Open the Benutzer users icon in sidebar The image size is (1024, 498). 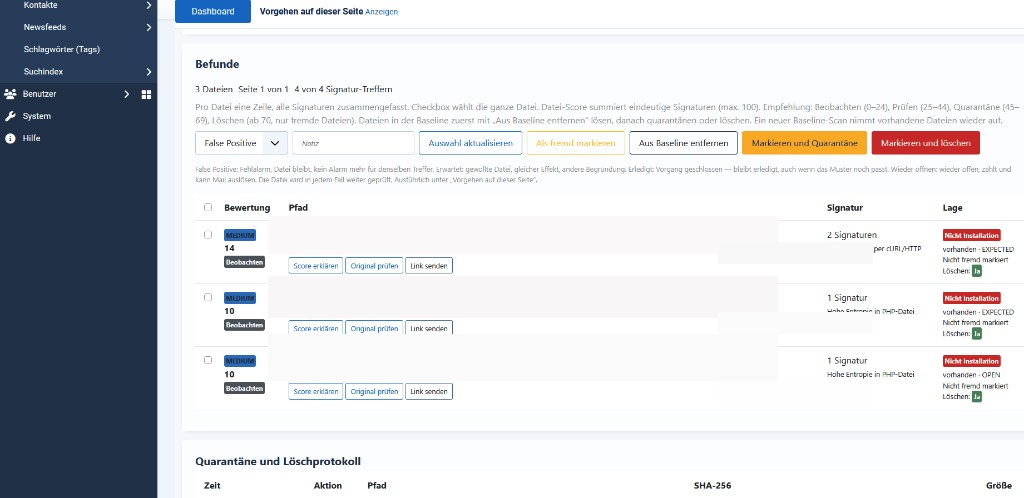tap(10, 94)
